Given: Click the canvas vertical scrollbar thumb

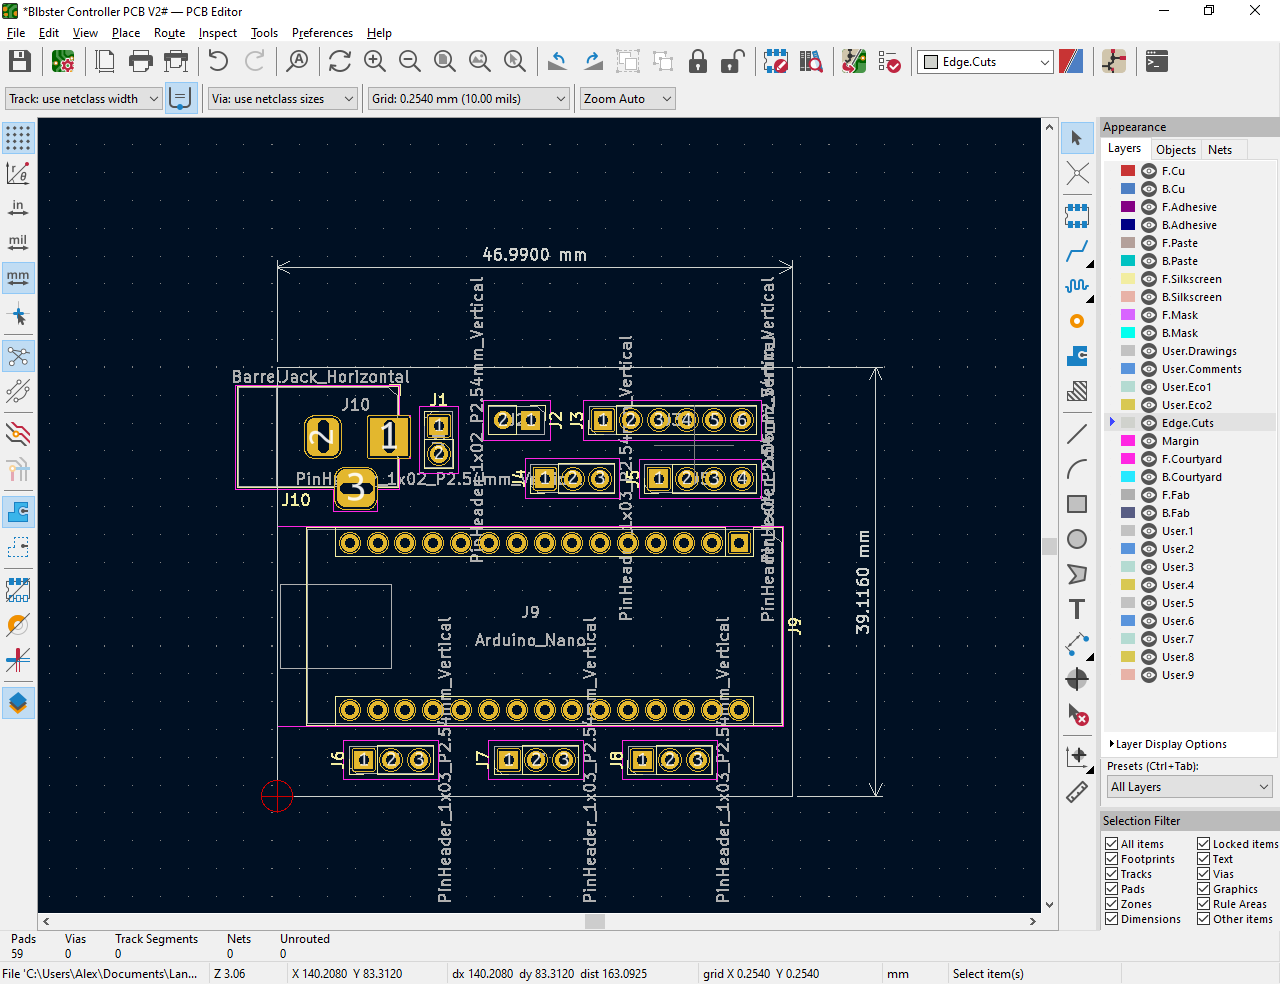Looking at the screenshot, I should pos(1049,546).
